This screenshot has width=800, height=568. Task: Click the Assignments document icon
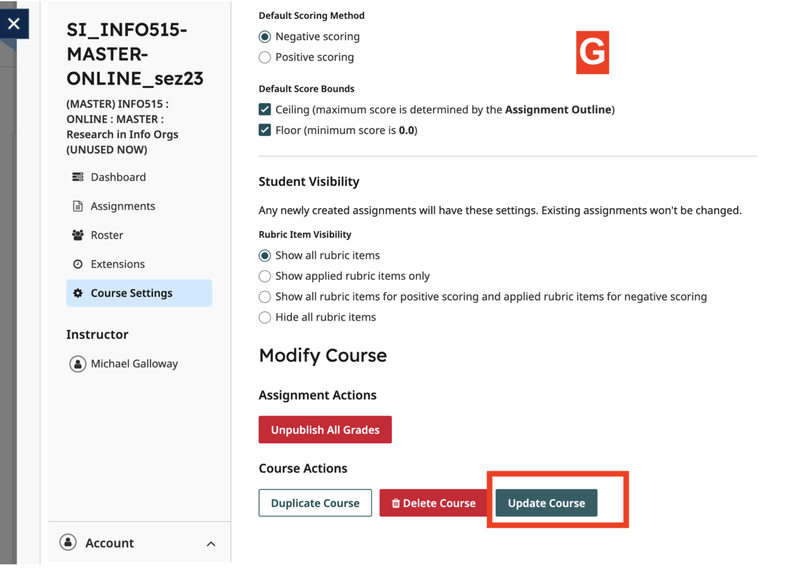pyautogui.click(x=78, y=206)
